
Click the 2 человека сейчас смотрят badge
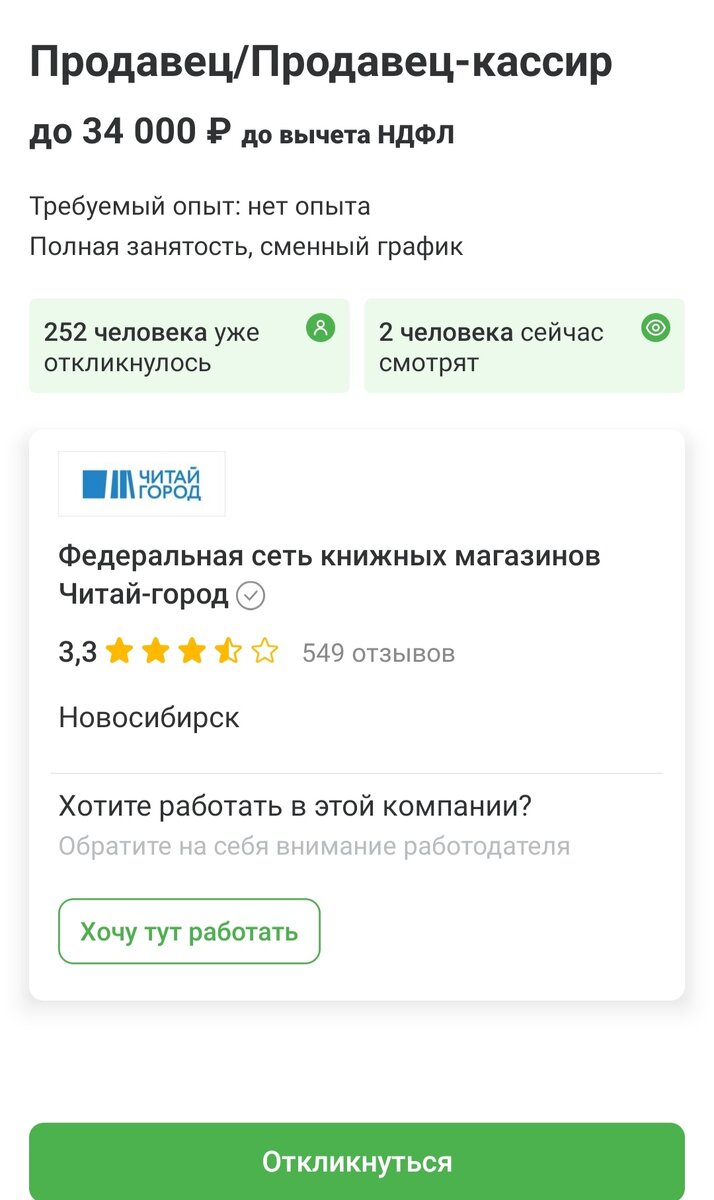[x=525, y=345]
